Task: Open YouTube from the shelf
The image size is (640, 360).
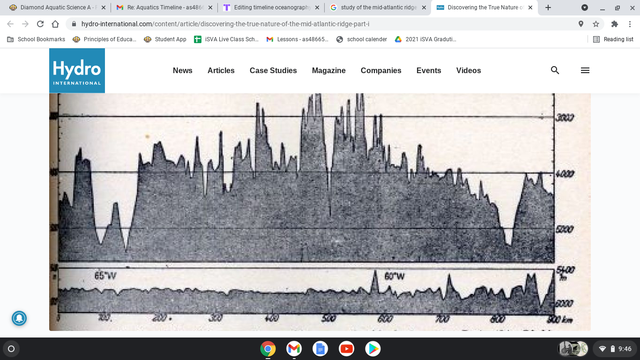Action: (346, 349)
